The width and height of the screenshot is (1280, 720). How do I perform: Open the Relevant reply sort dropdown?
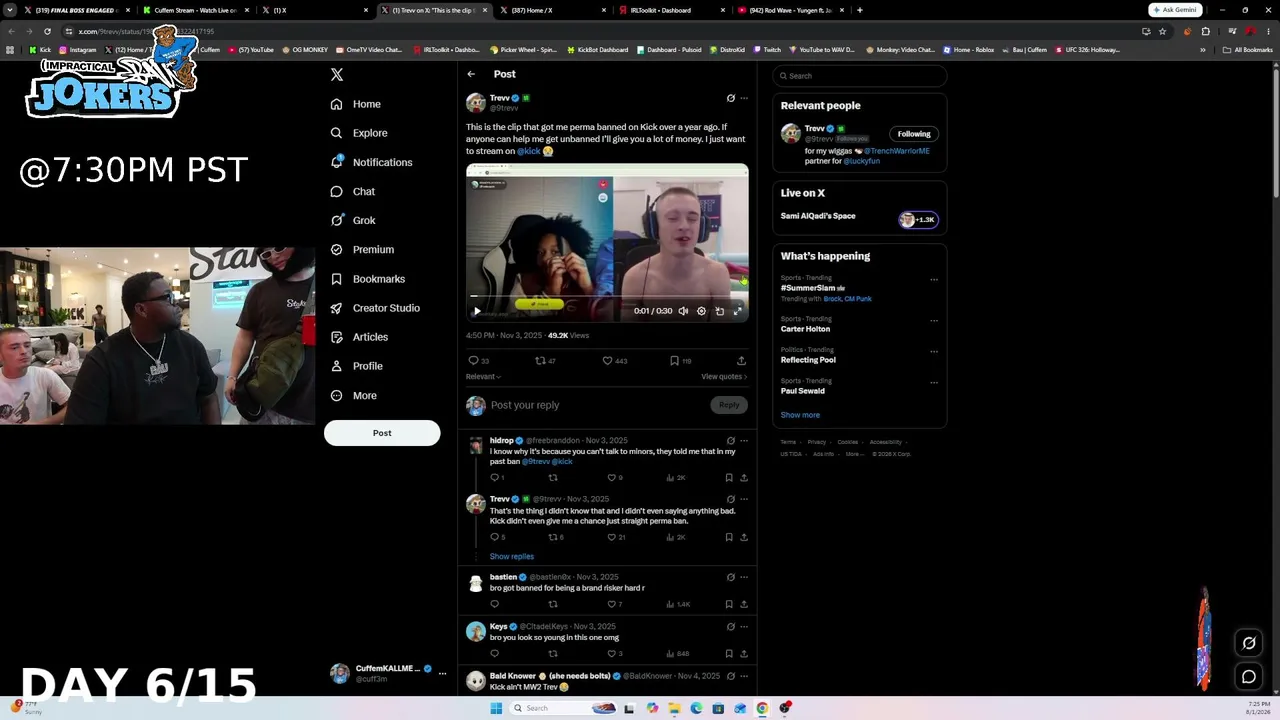483,377
